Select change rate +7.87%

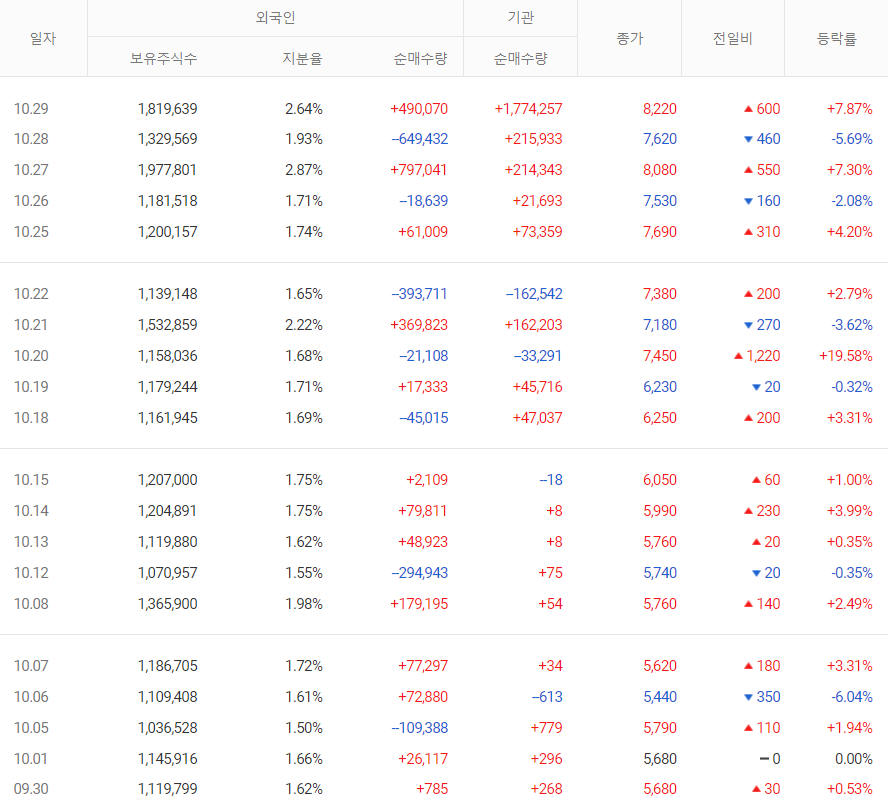(x=850, y=108)
